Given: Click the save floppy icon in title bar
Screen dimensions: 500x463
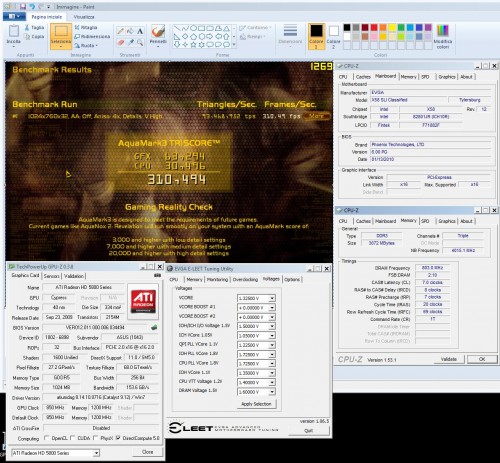Looking at the screenshot, I should click(23, 6).
